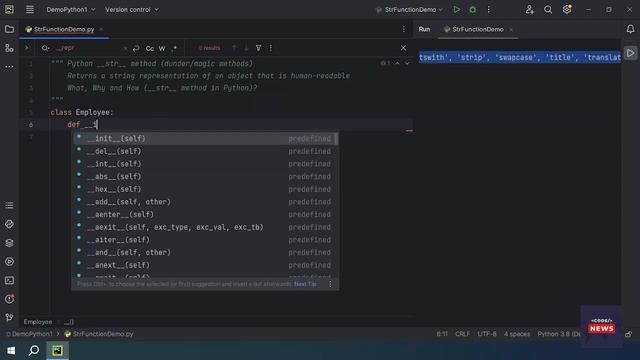This screenshot has width=640, height=360.
Task: Open find bar more options
Action: click(x=271, y=48)
